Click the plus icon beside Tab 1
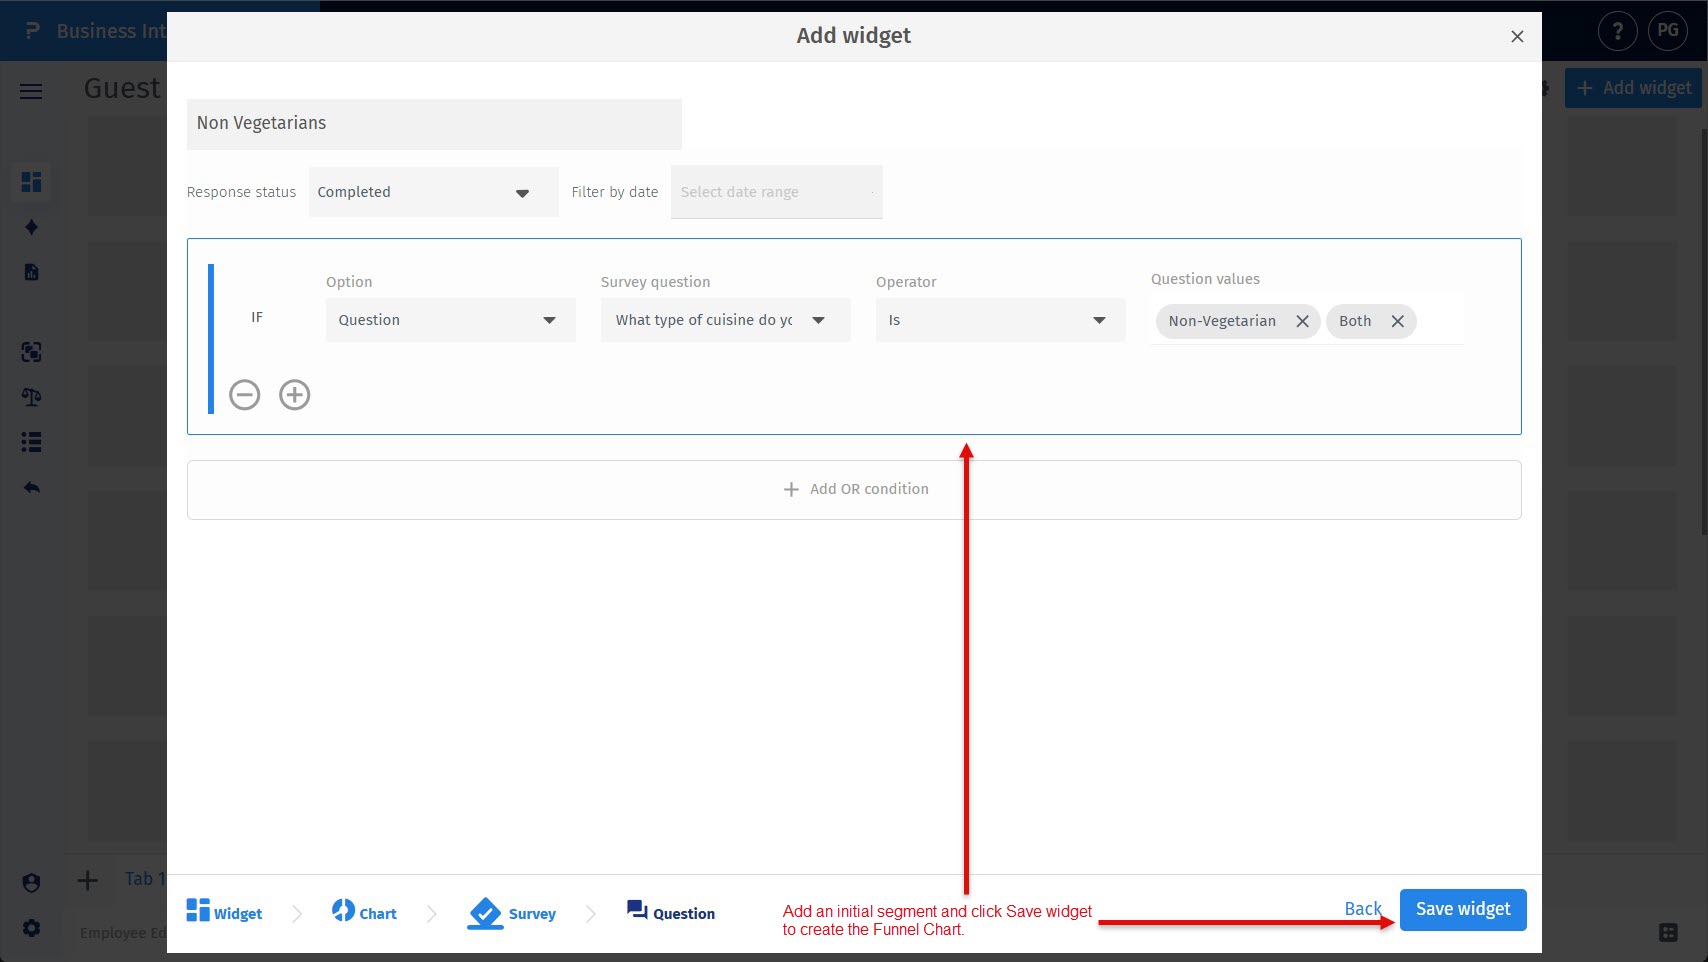 click(88, 880)
